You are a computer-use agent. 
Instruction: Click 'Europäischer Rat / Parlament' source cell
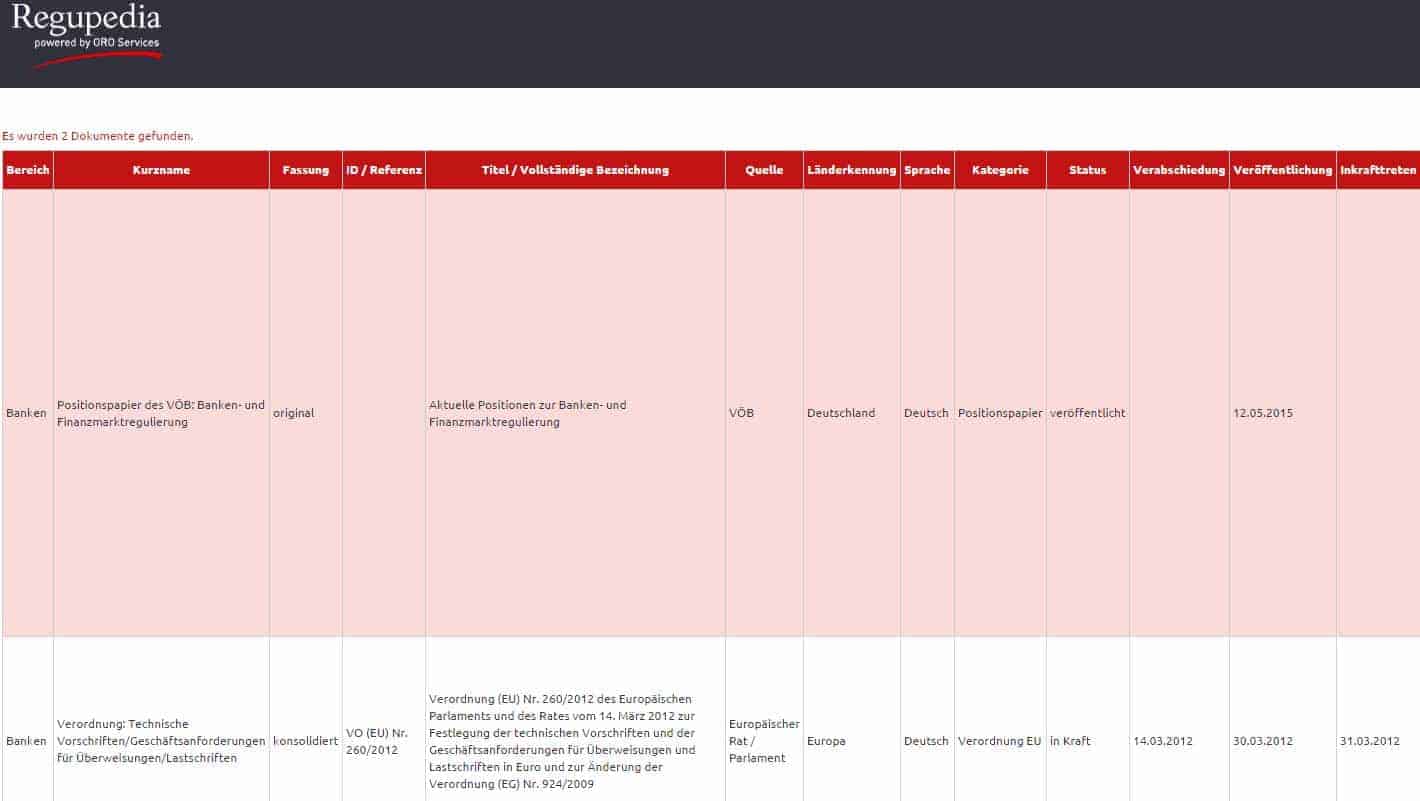click(764, 741)
